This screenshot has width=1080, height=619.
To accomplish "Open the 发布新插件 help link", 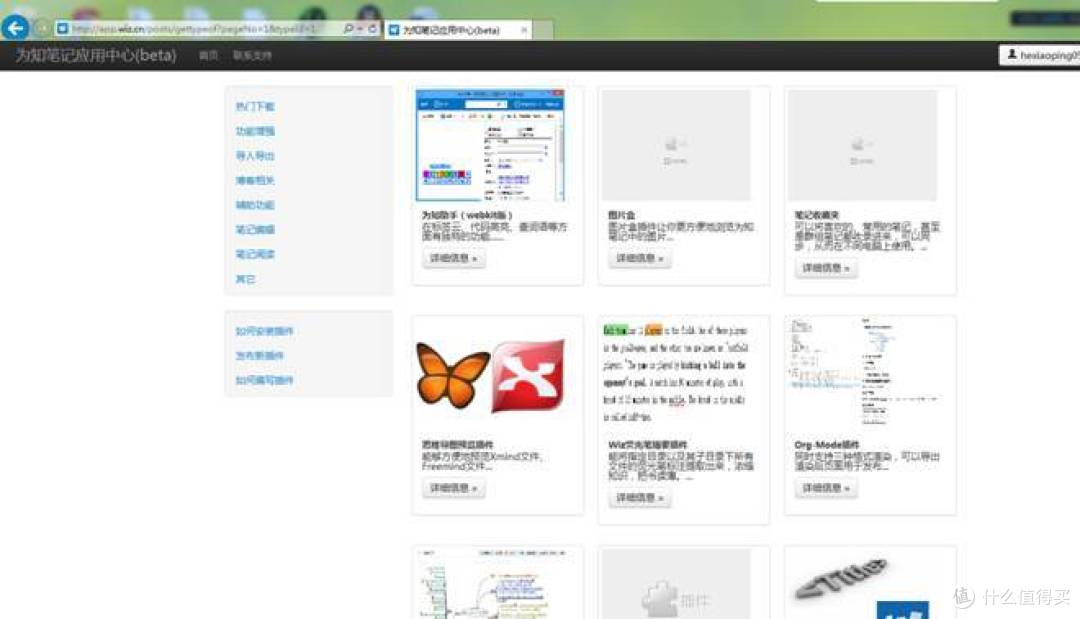I will (x=260, y=356).
